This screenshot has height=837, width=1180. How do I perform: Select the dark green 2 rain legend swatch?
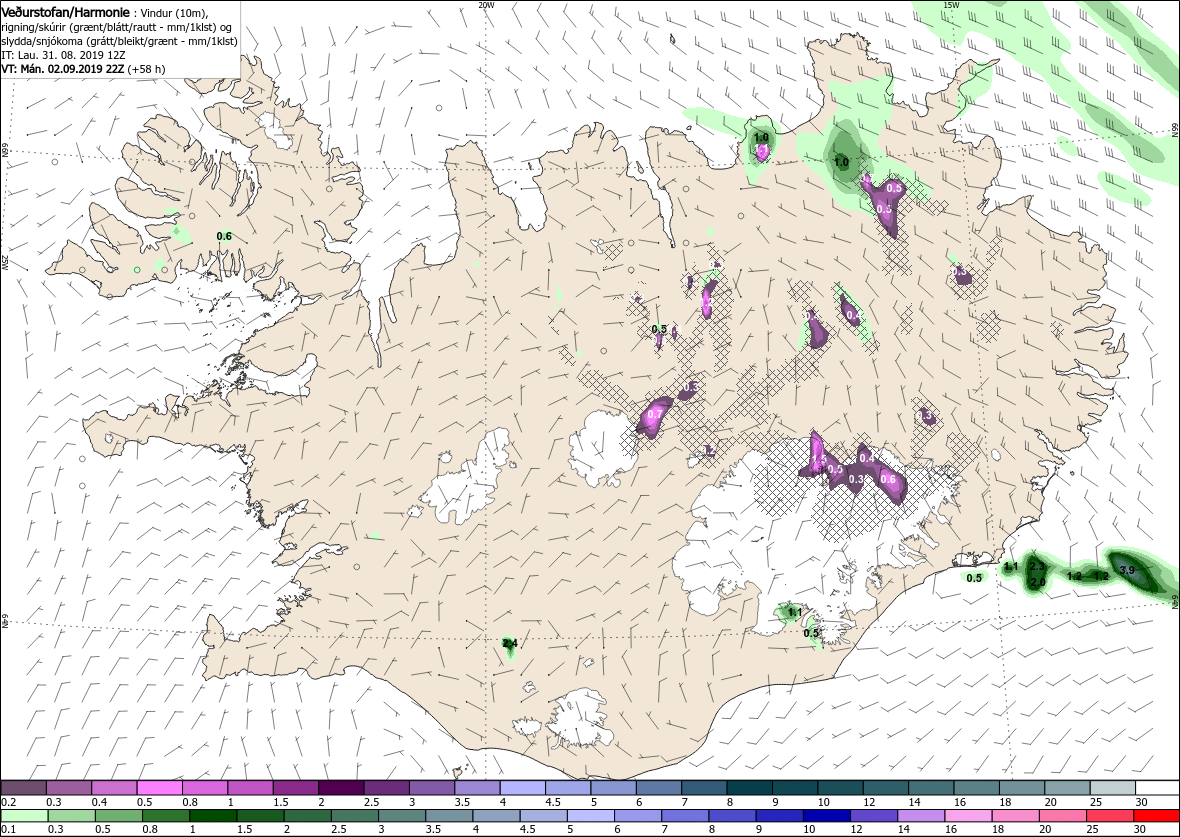tap(307, 816)
